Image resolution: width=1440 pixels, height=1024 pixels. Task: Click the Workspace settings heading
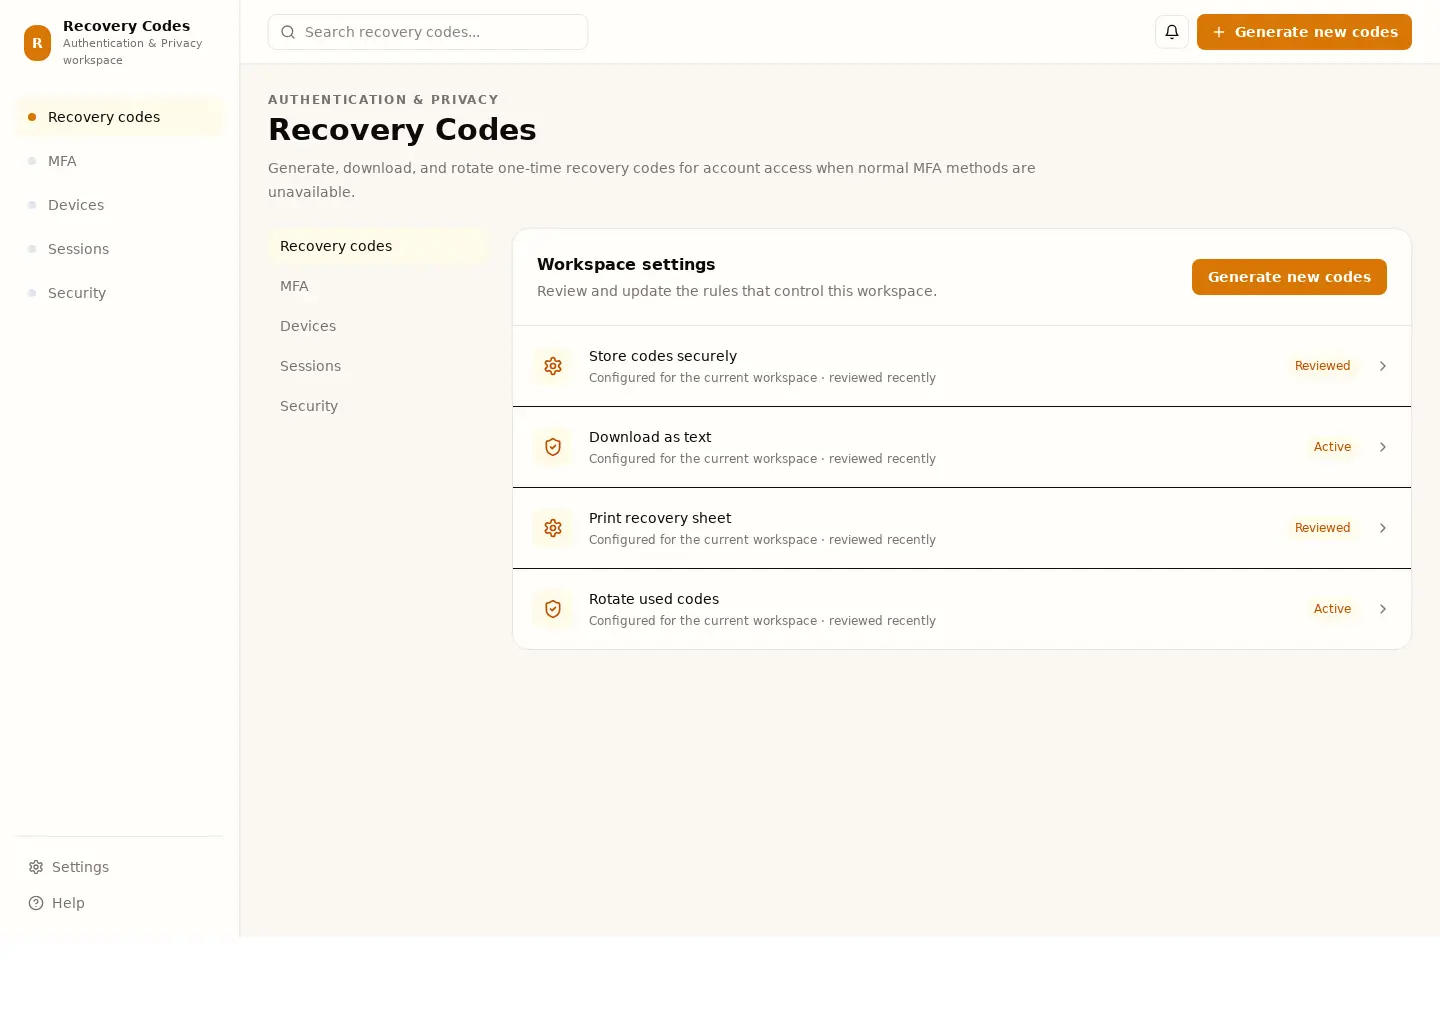[626, 264]
